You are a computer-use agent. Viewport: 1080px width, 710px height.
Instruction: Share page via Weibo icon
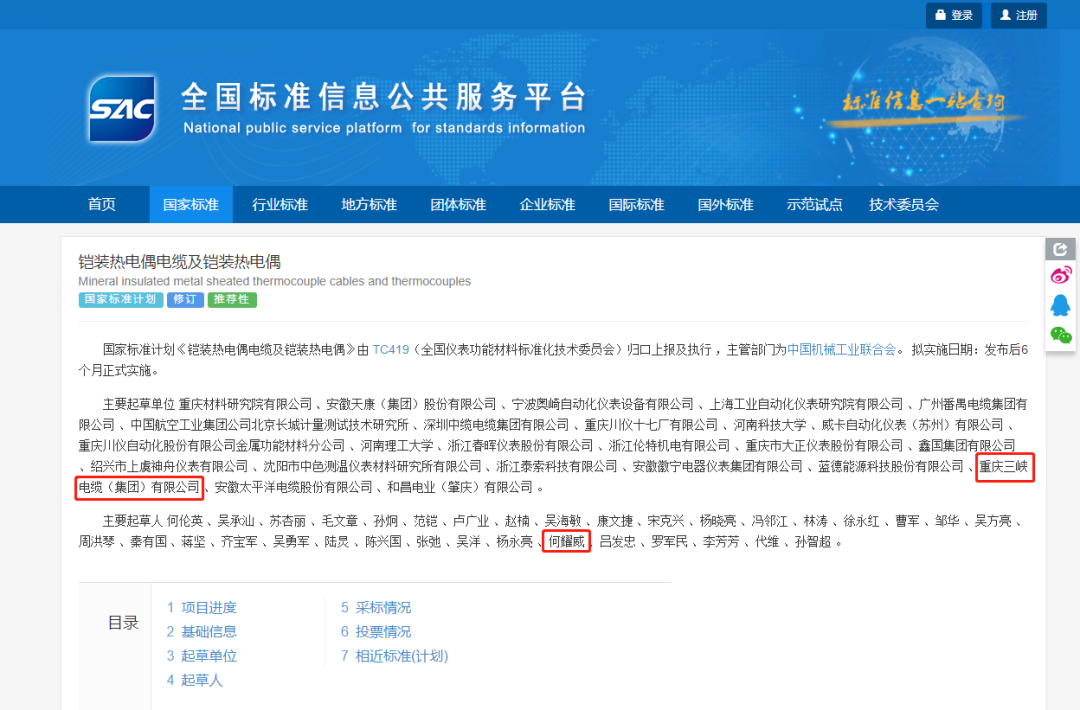[1061, 275]
